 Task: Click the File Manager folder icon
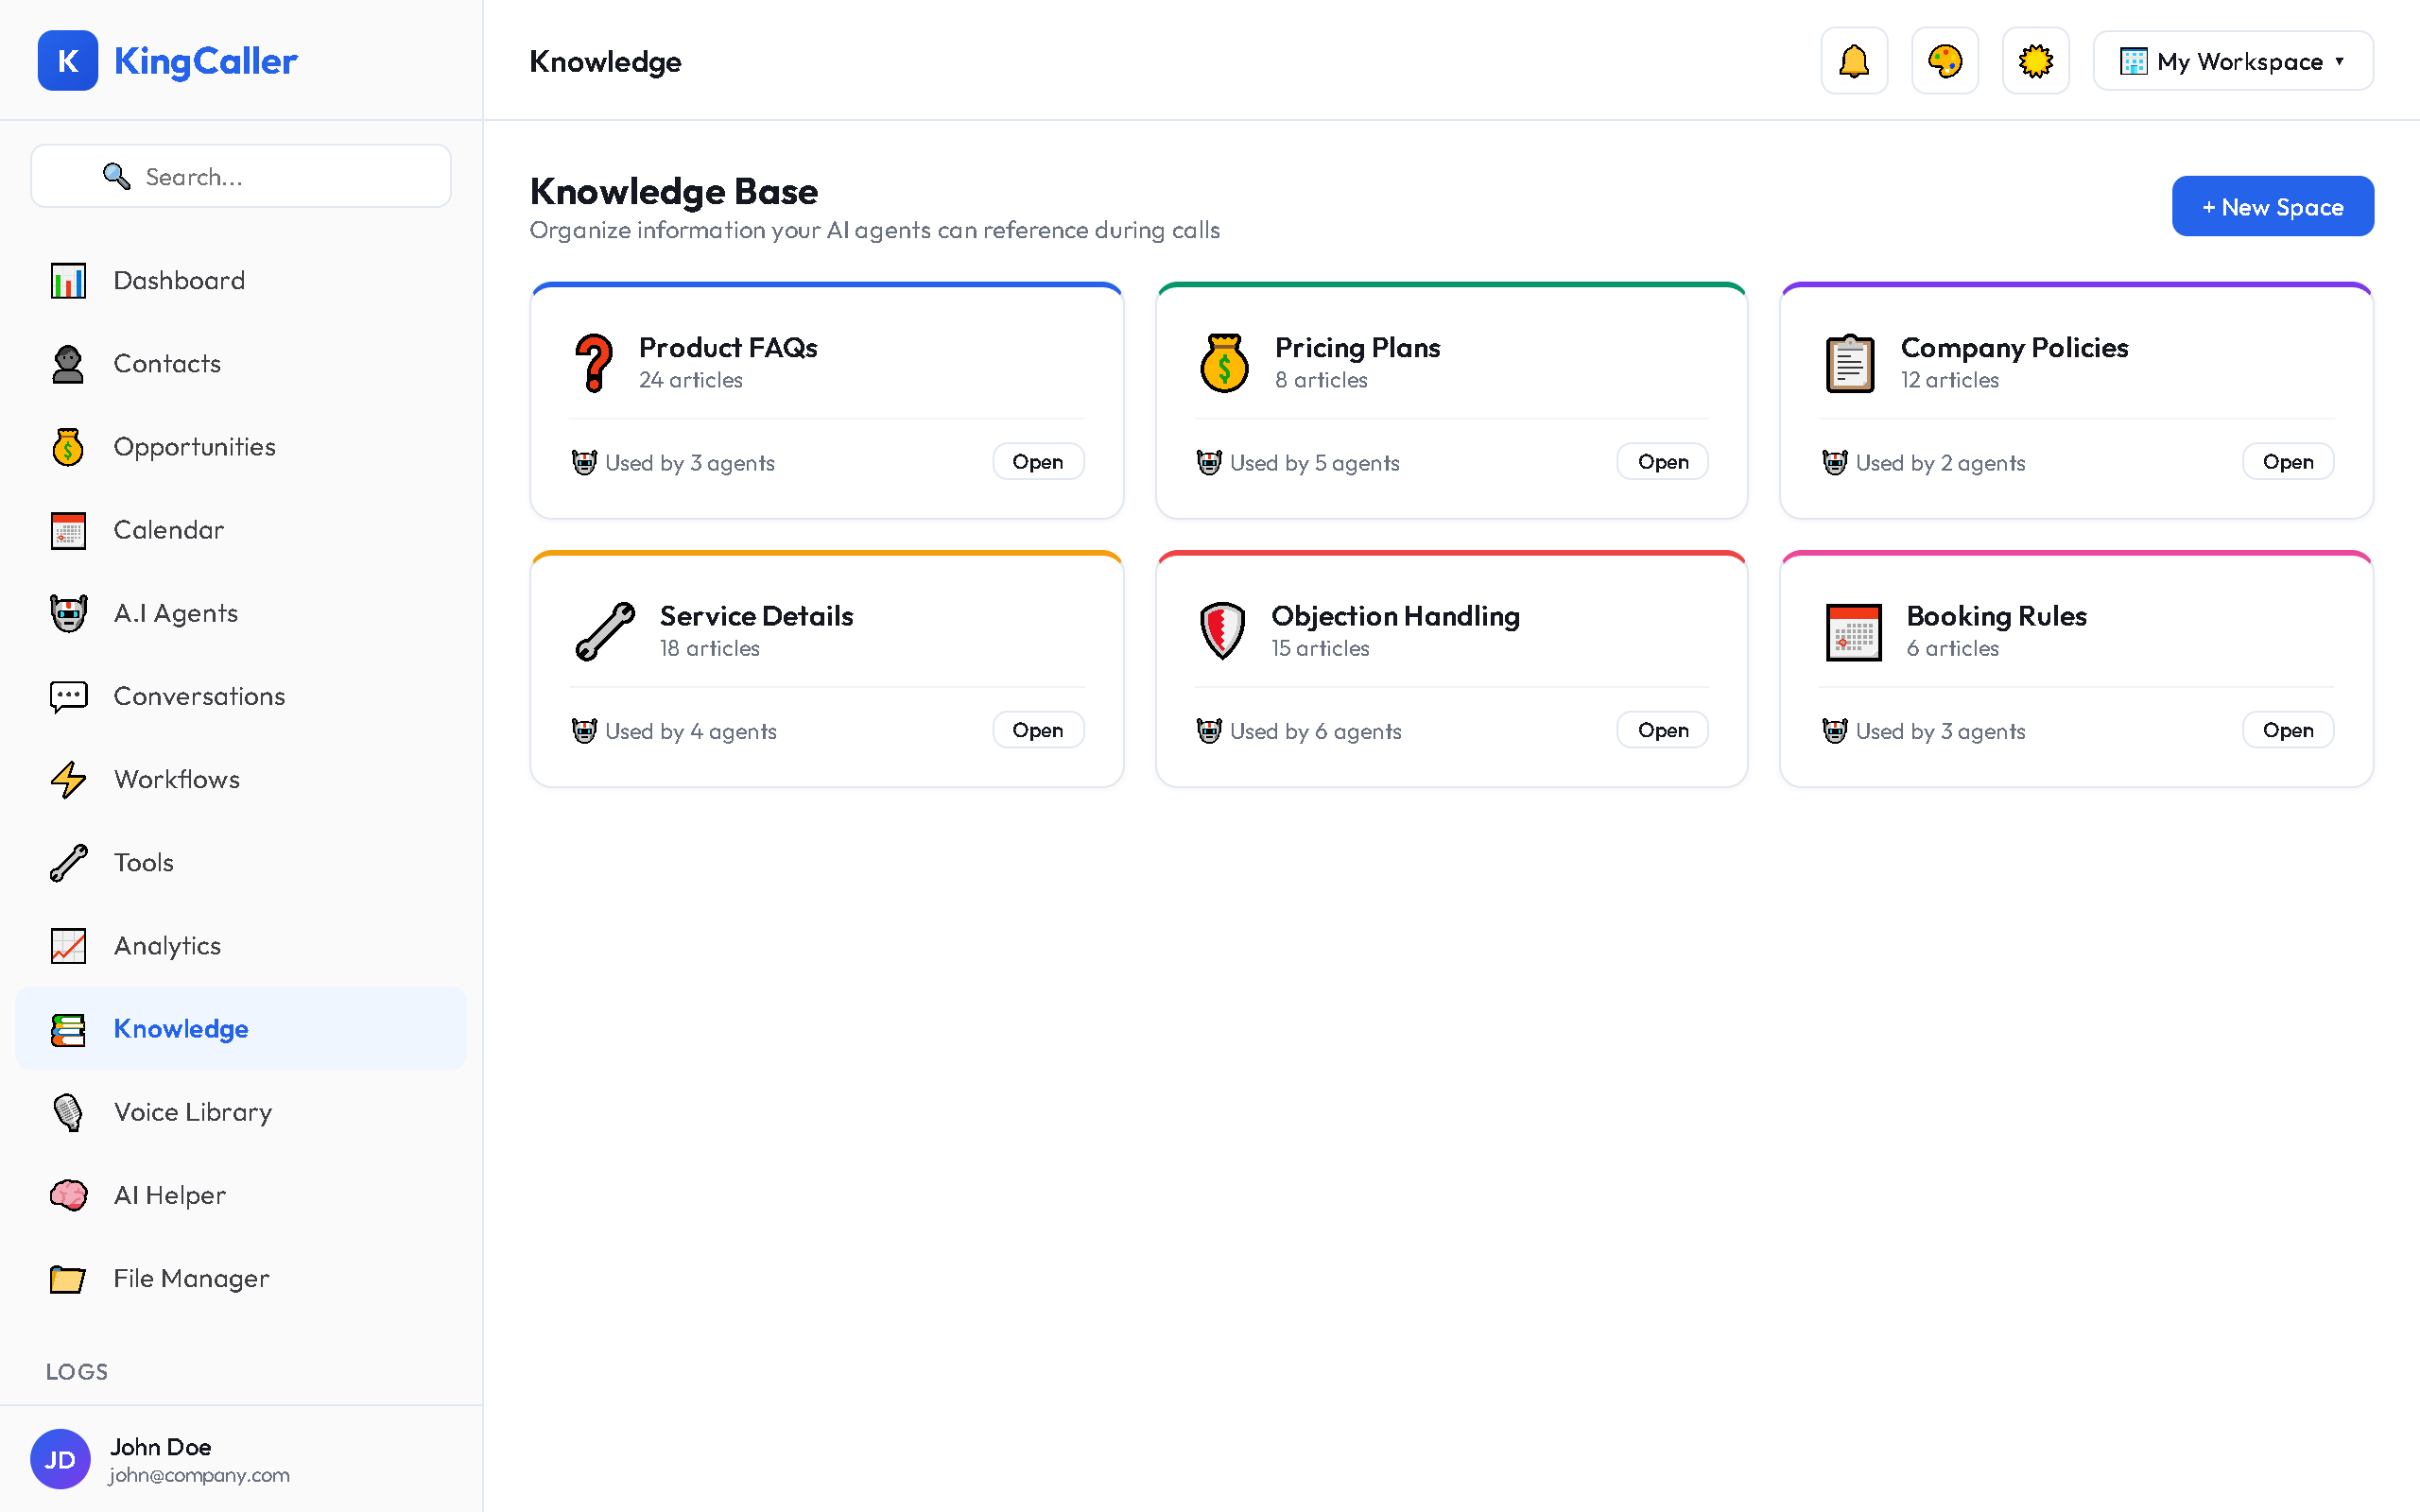[x=68, y=1278]
